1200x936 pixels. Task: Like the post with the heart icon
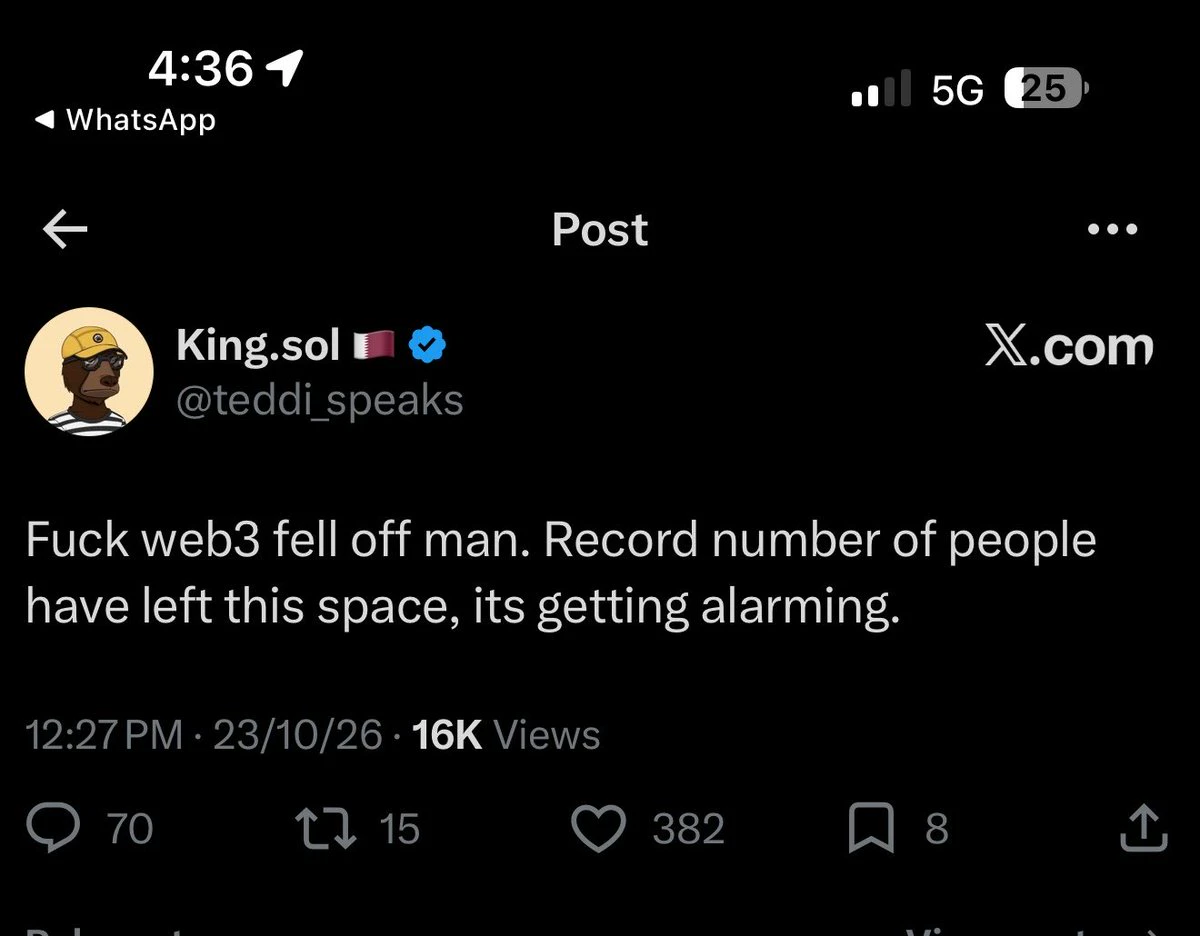pos(597,830)
